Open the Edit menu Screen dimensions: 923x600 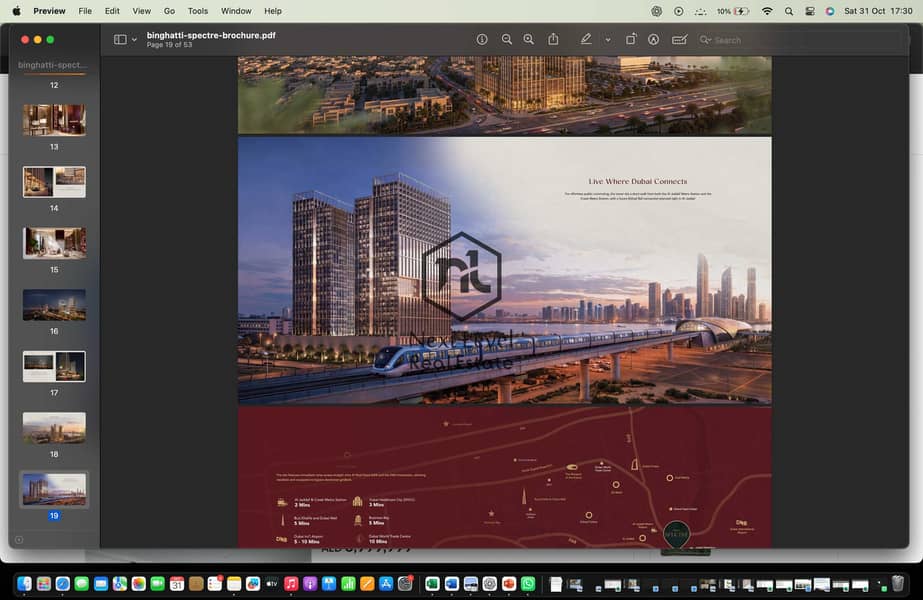(112, 11)
